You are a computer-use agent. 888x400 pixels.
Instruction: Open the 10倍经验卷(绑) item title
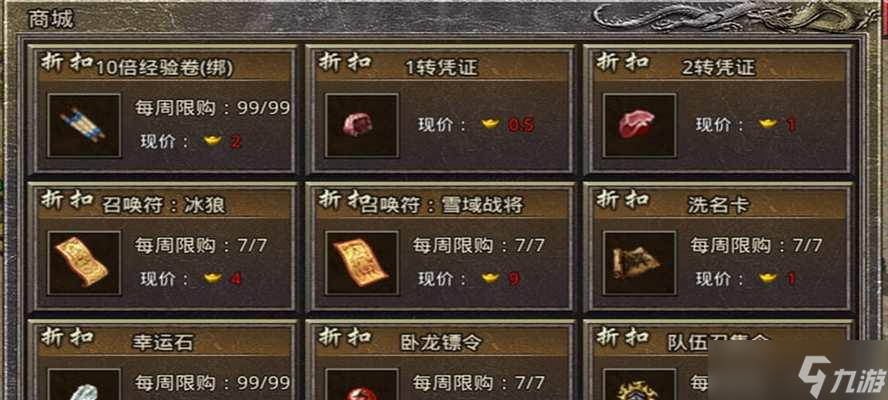[x=164, y=68]
